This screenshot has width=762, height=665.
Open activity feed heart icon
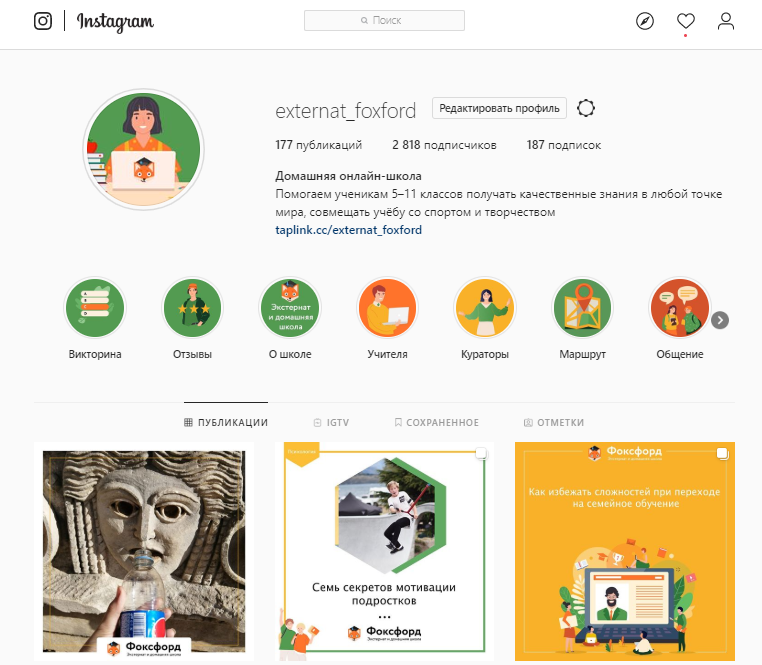click(x=686, y=21)
